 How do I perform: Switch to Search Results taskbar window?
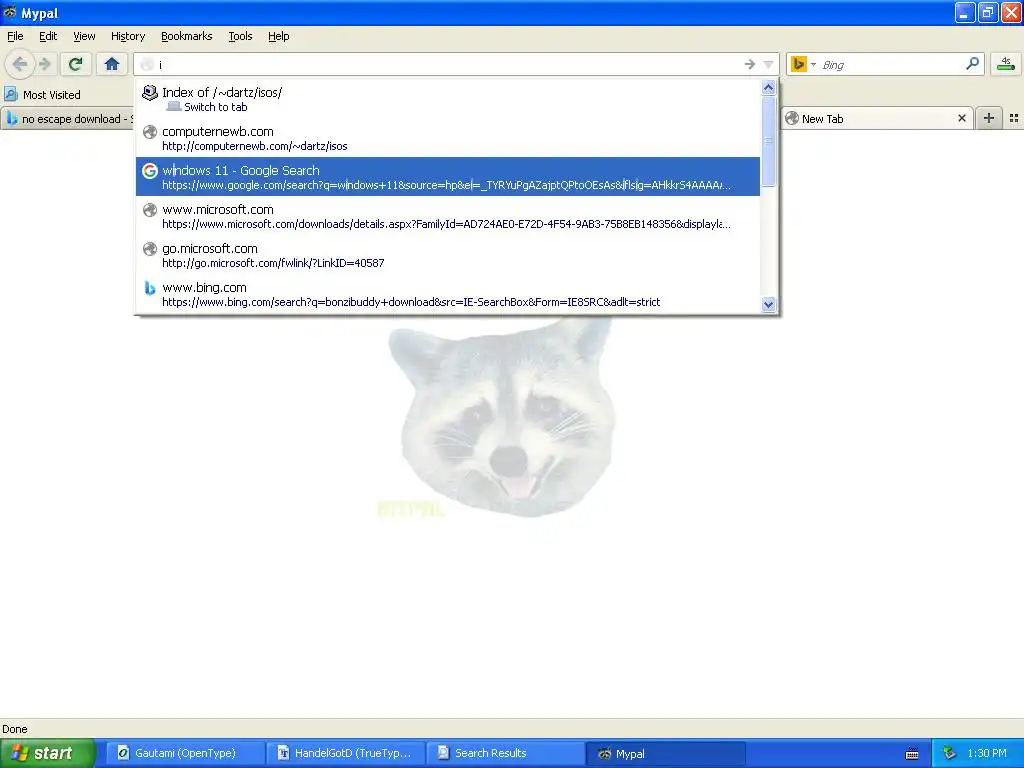click(x=506, y=754)
